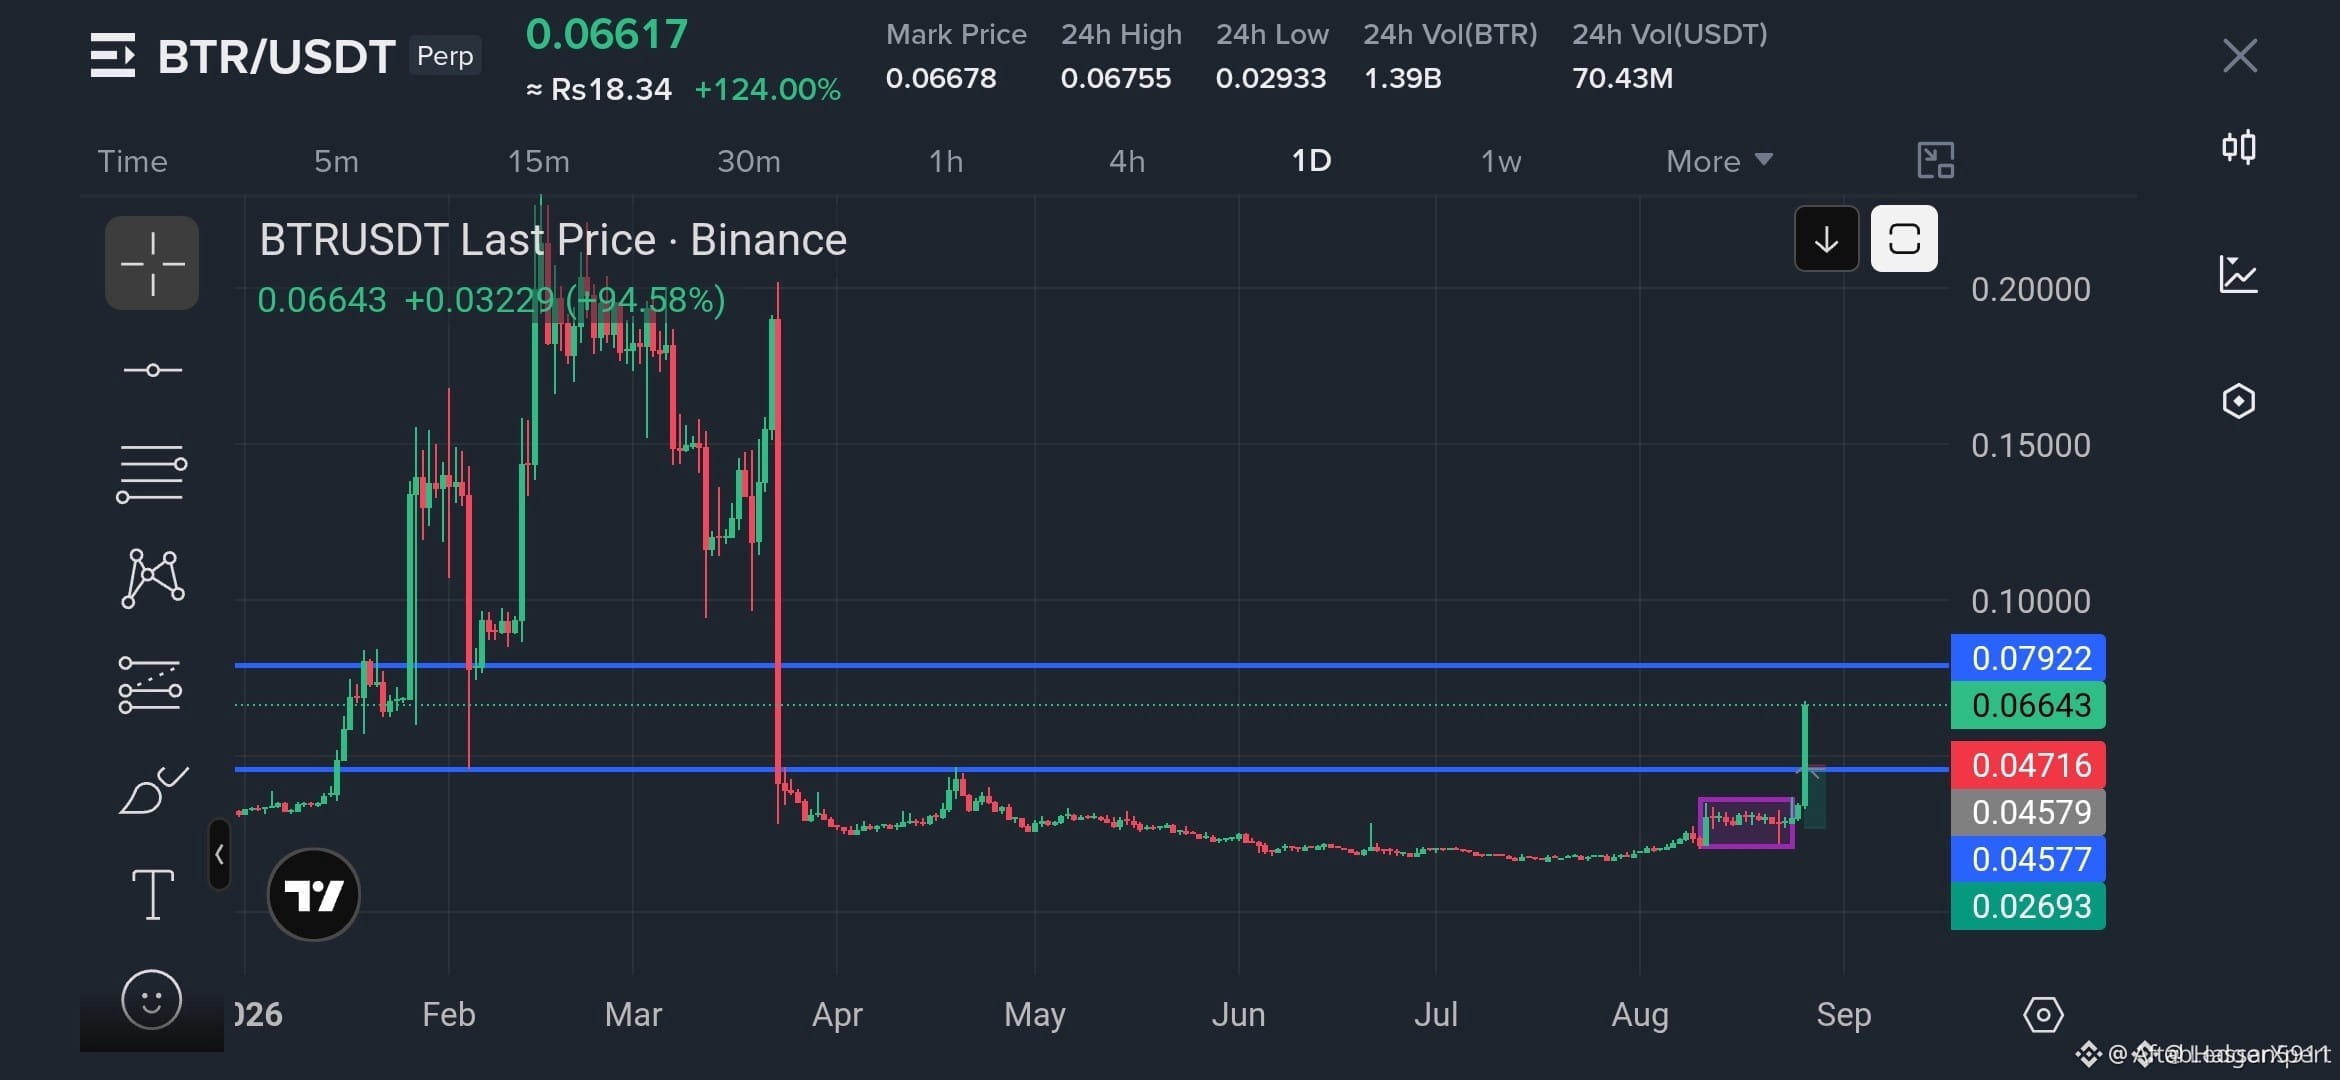This screenshot has width=2340, height=1080.
Task: Open TradingView logo link
Action: click(314, 894)
